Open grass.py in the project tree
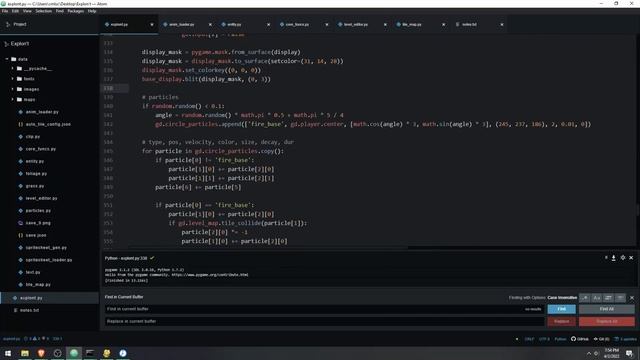Viewport: 640px width, 360px height. 34,186
